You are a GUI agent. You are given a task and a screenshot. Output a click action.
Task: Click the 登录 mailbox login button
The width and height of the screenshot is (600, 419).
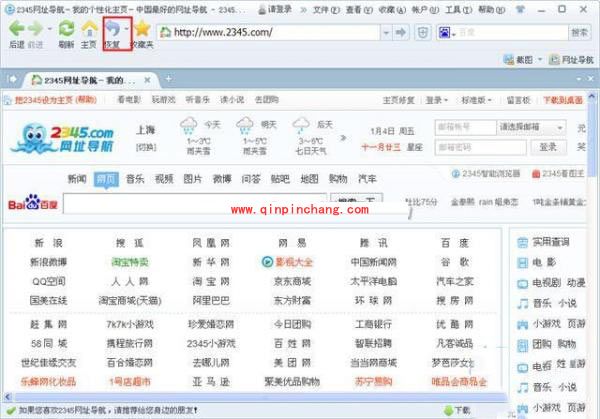548,147
